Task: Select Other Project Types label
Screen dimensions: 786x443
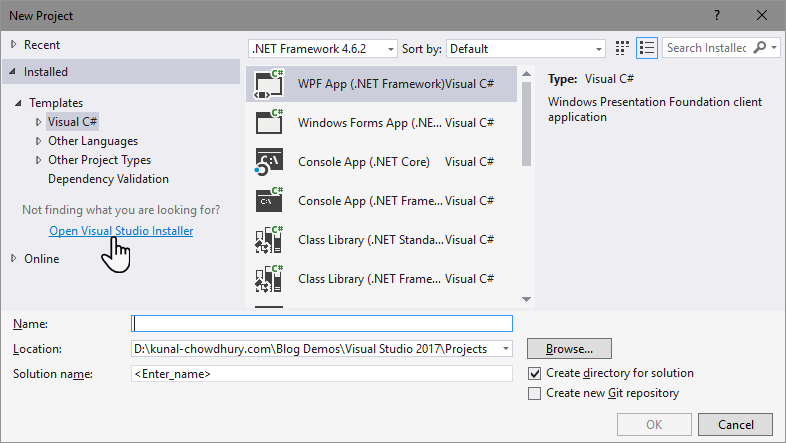Action: (99, 160)
